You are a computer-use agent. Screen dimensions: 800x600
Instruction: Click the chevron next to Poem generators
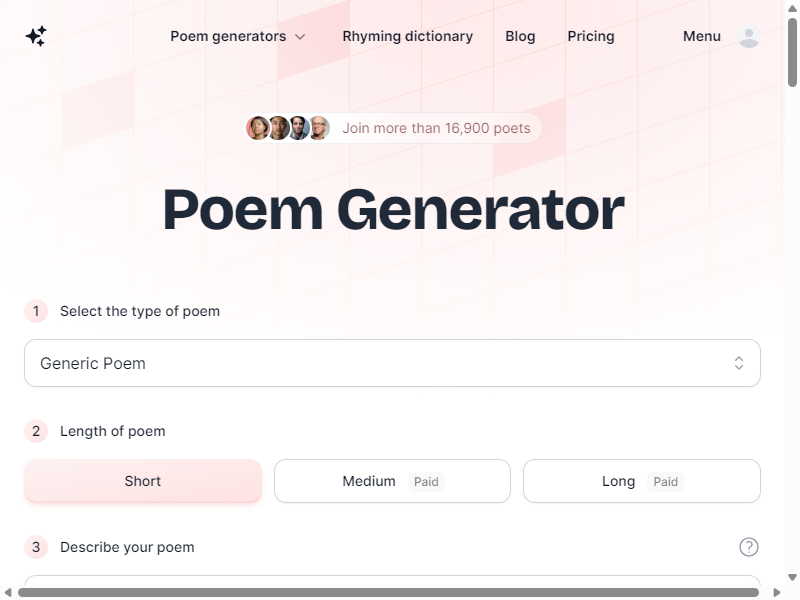tap(300, 37)
